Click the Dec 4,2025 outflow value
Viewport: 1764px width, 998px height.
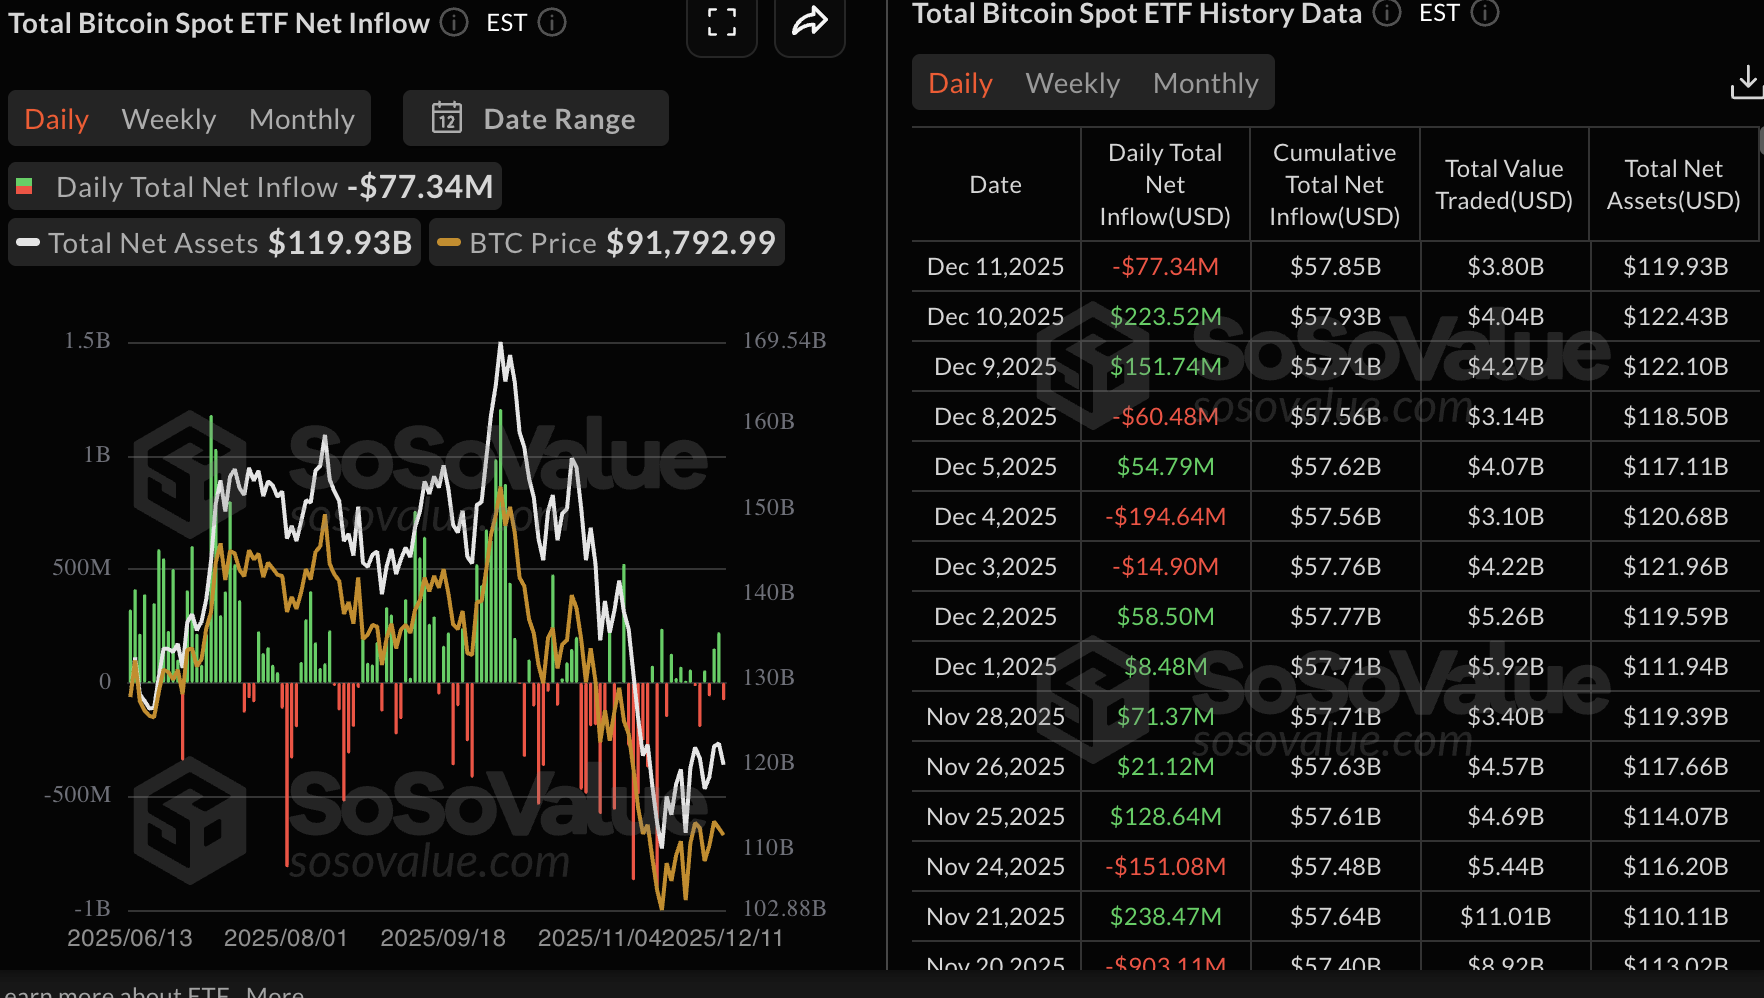pos(1165,516)
